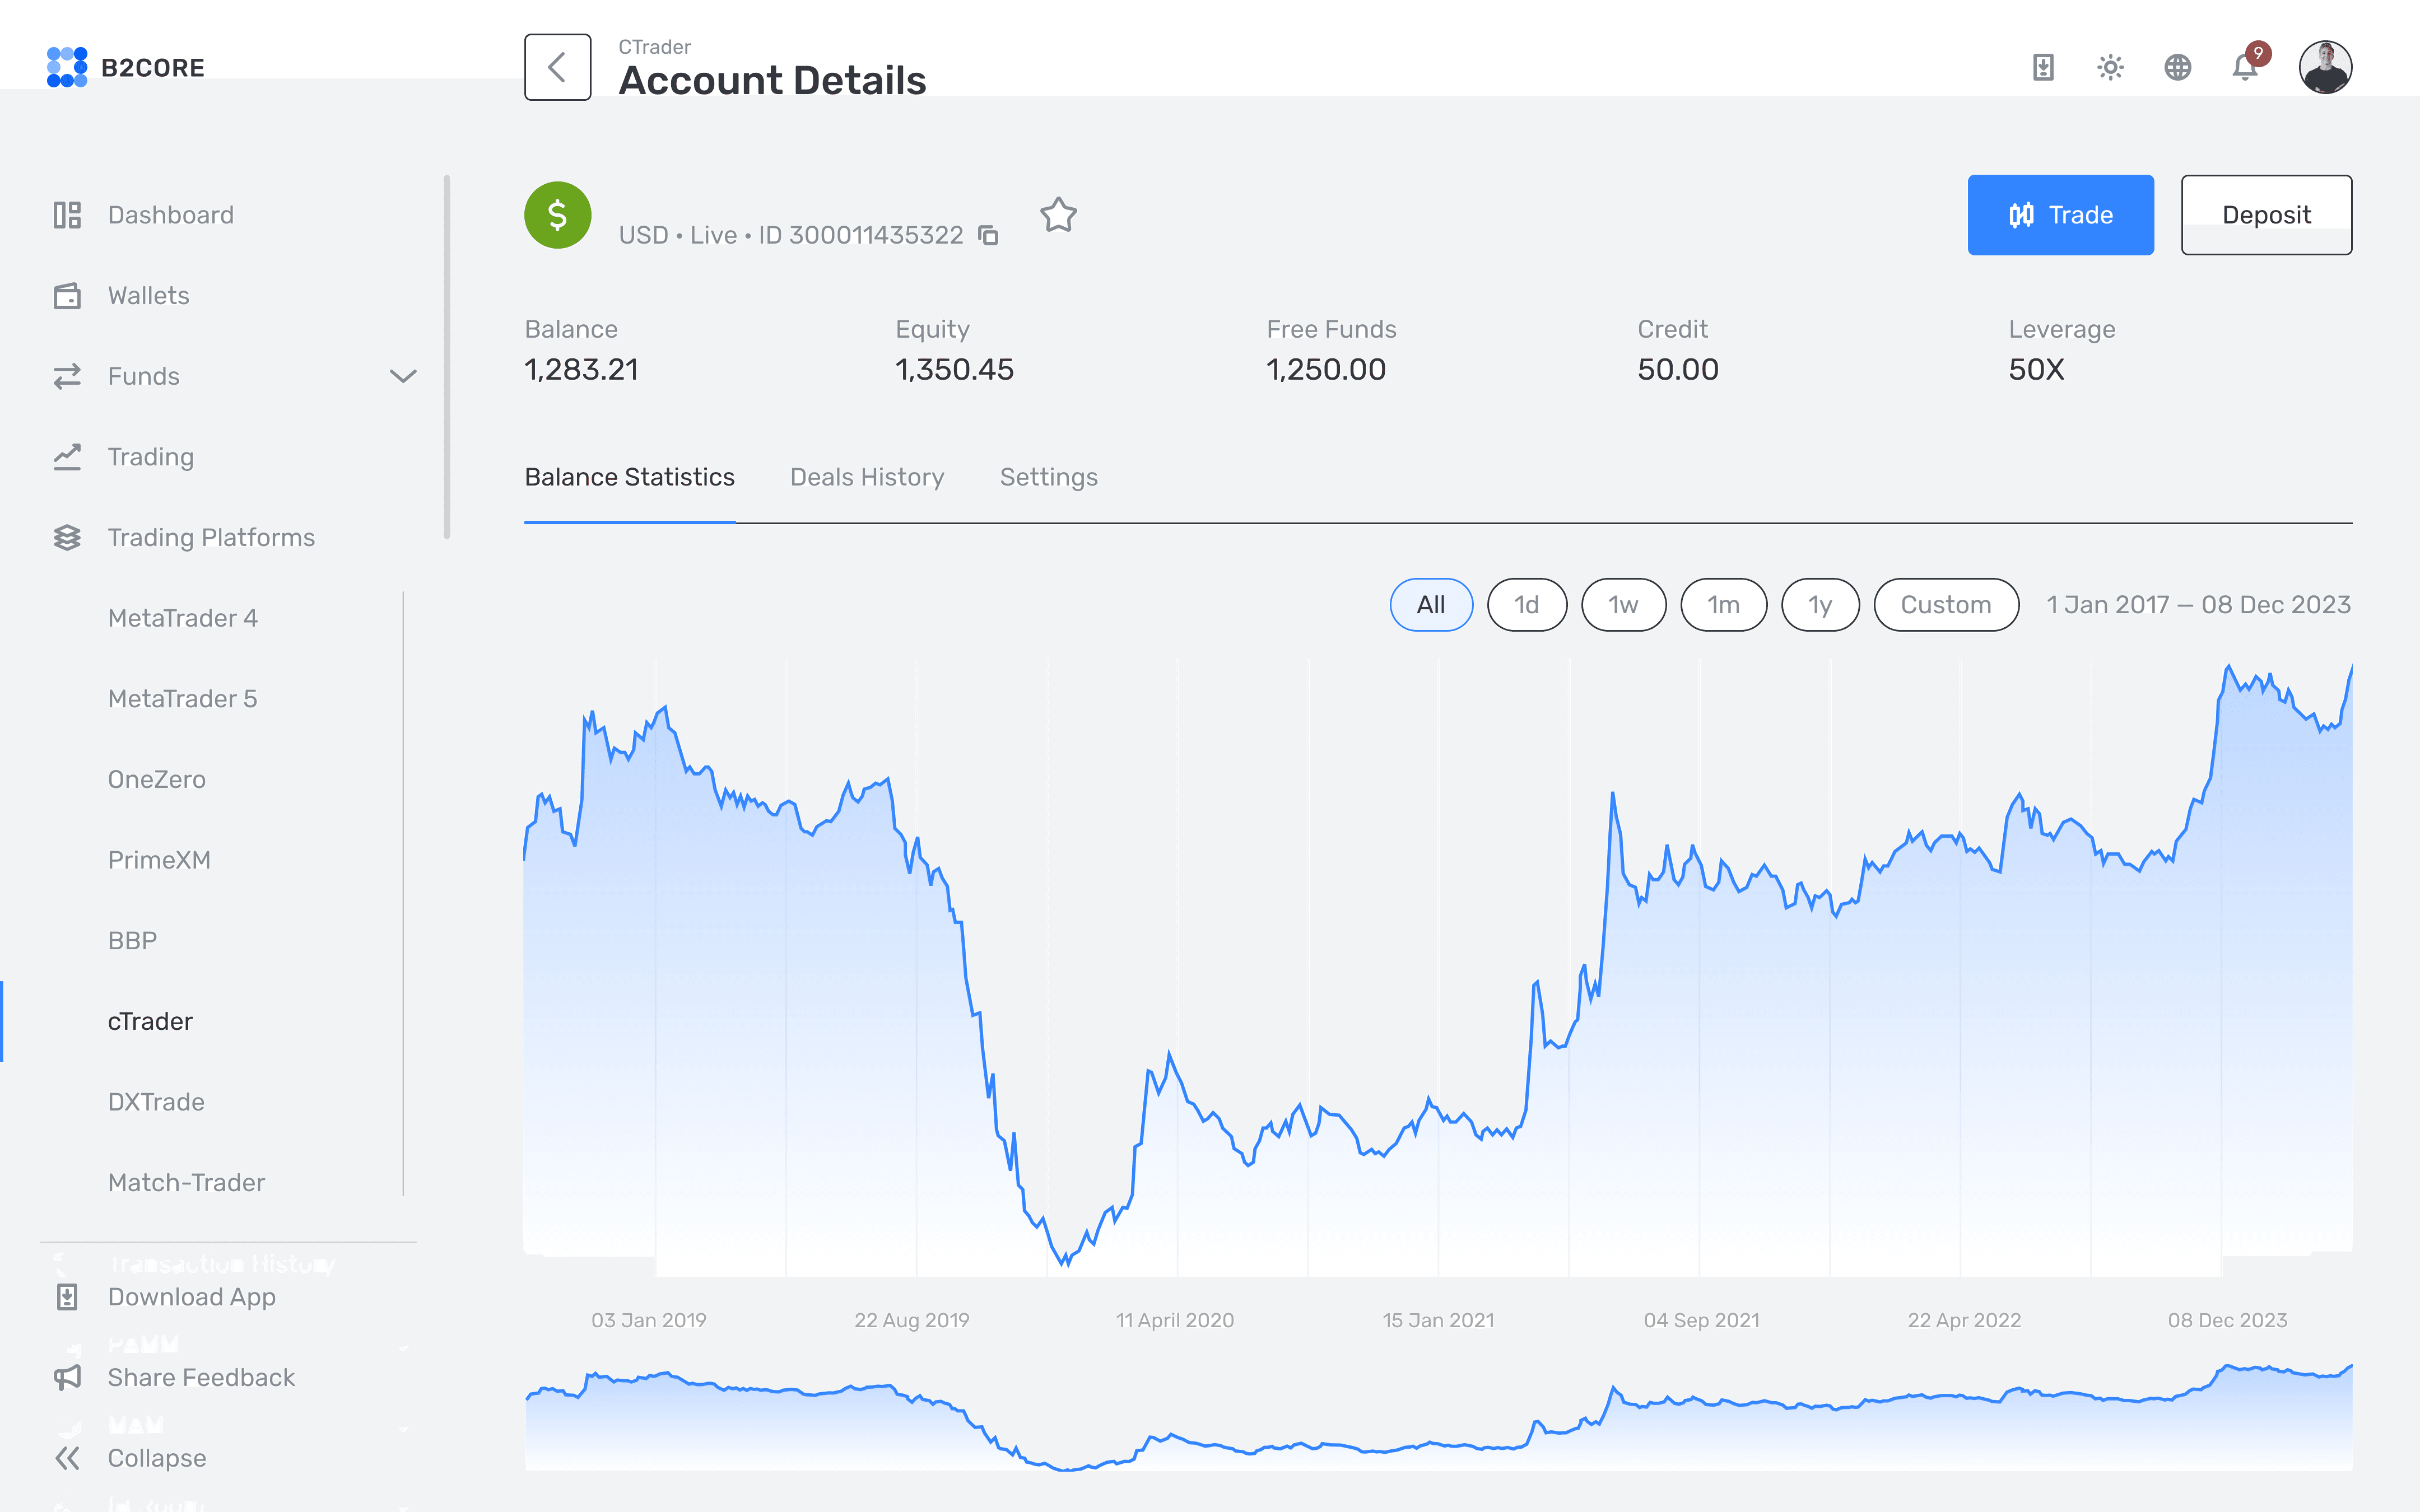Switch to Settings tab

pyautogui.click(x=1049, y=477)
